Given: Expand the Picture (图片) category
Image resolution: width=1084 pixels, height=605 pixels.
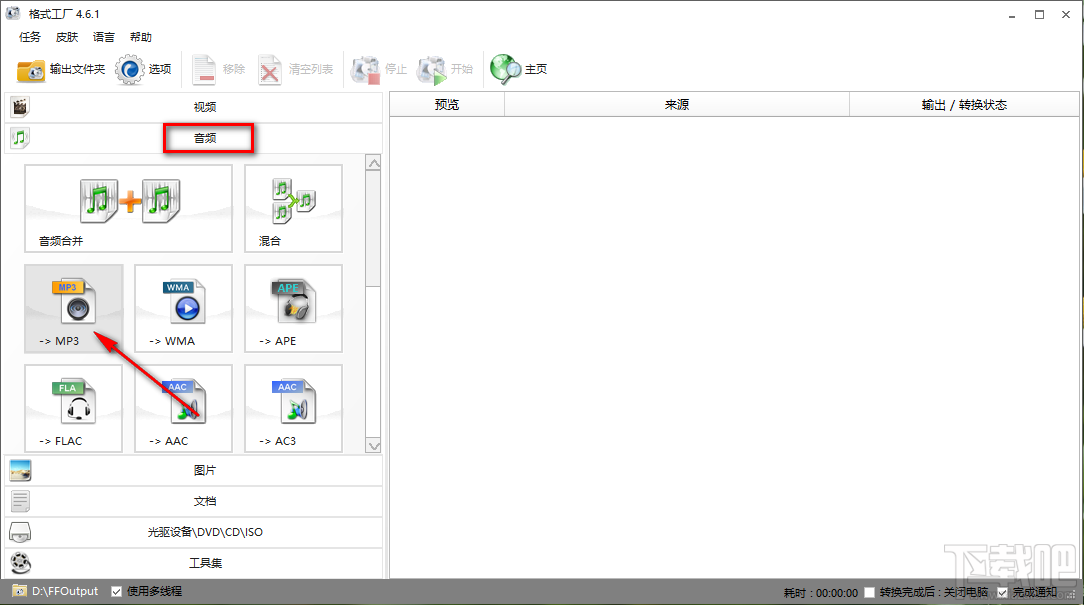Looking at the screenshot, I should [194, 470].
